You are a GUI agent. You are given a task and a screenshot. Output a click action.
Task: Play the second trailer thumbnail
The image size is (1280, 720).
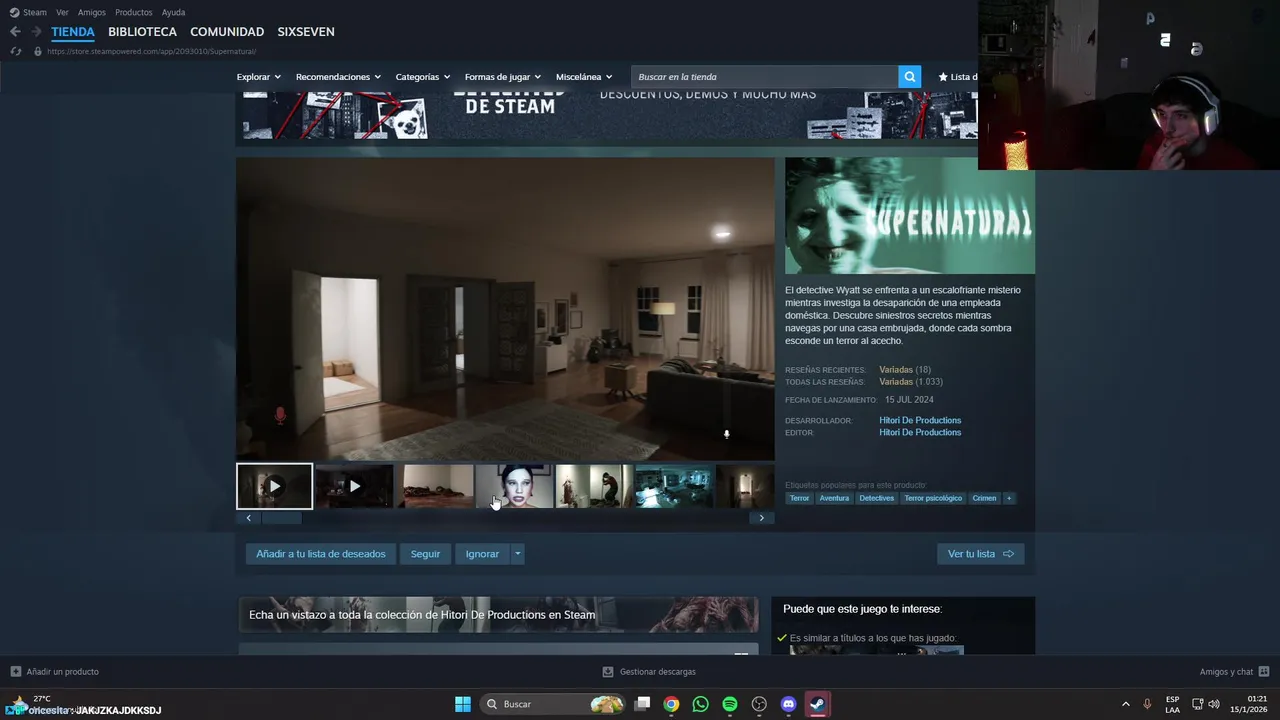(354, 486)
